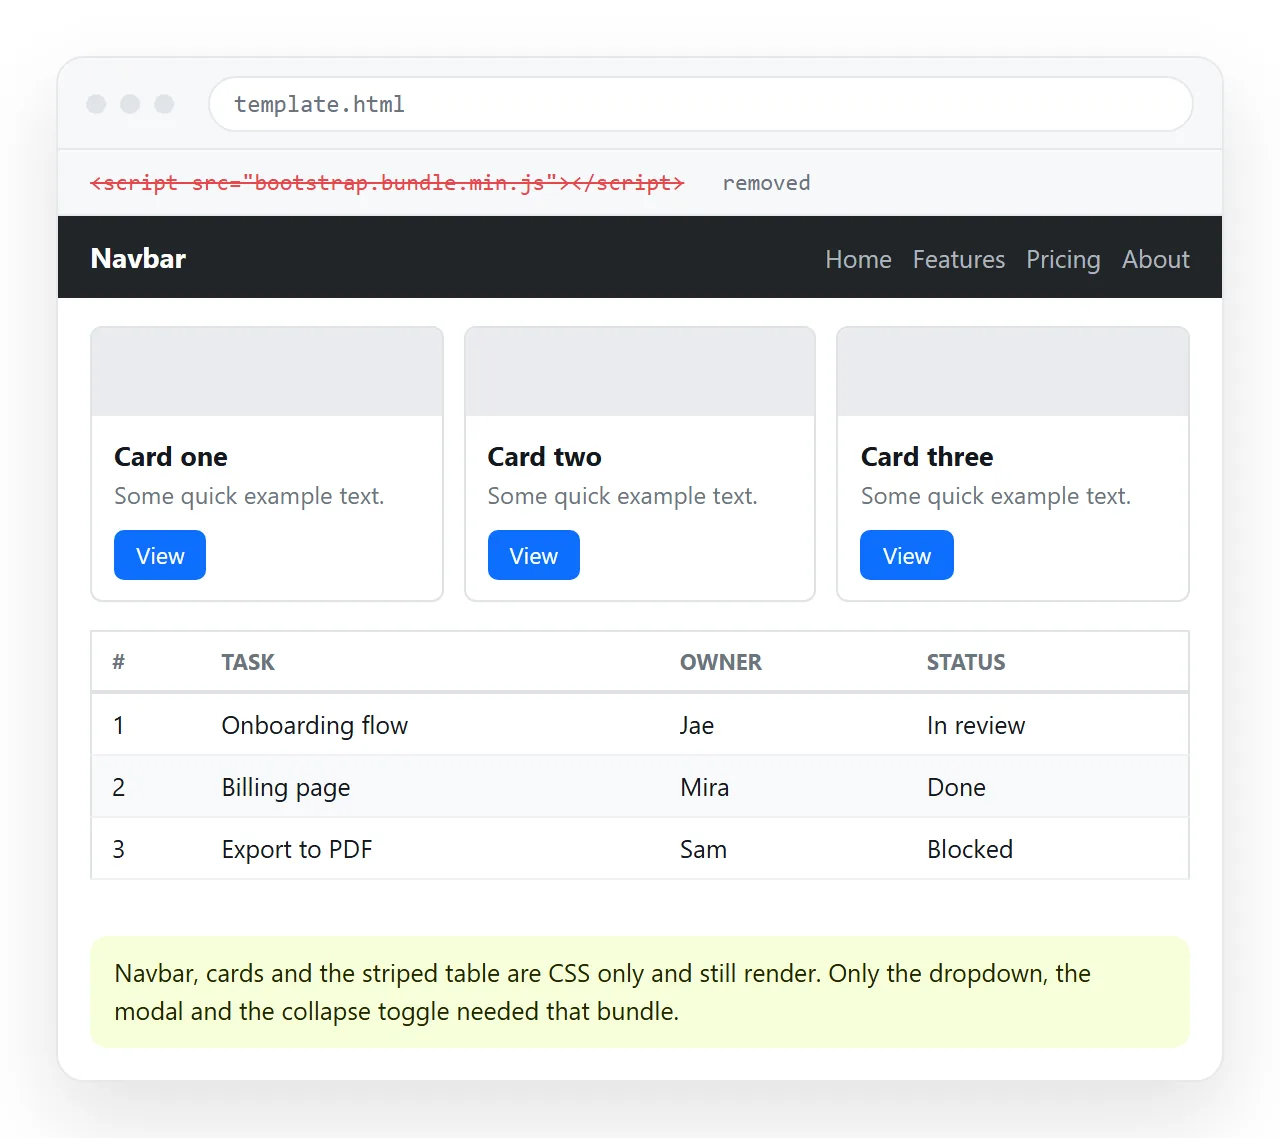Click the 'Card three' title
The height and width of the screenshot is (1138, 1280).
click(x=927, y=457)
